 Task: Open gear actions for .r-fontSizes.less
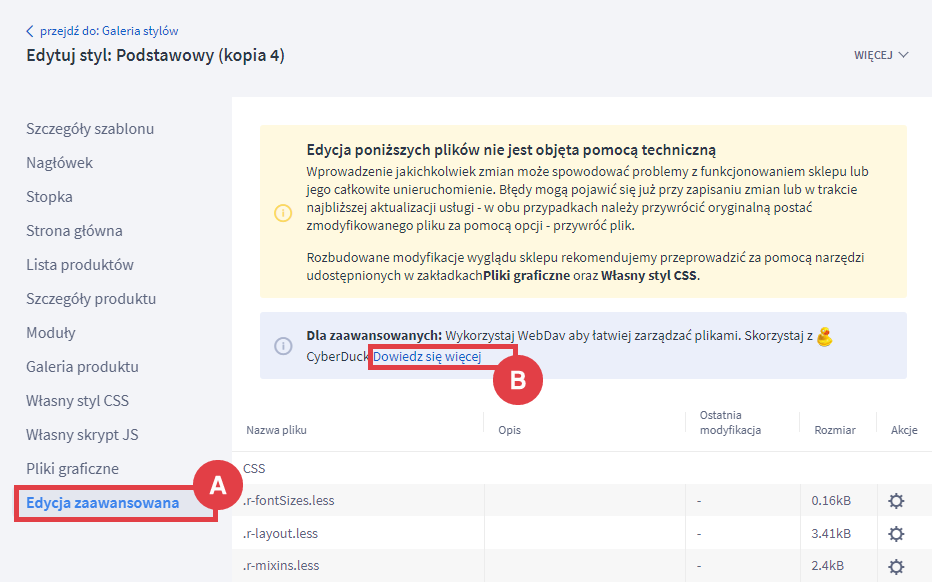click(896, 501)
